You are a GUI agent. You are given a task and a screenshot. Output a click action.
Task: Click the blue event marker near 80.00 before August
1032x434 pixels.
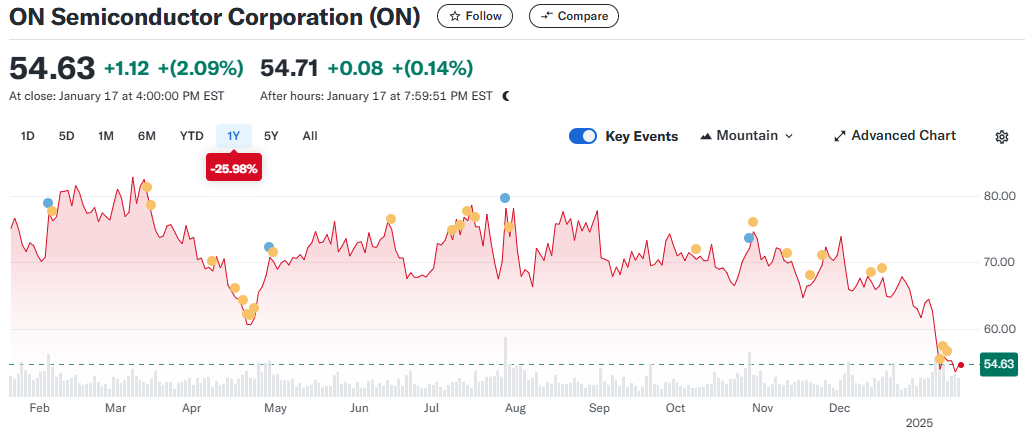coord(505,198)
